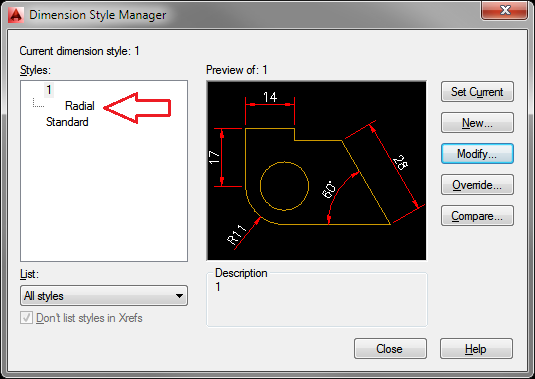Click the dropdown arrow of List combo box
535x379 pixels.
(x=179, y=296)
